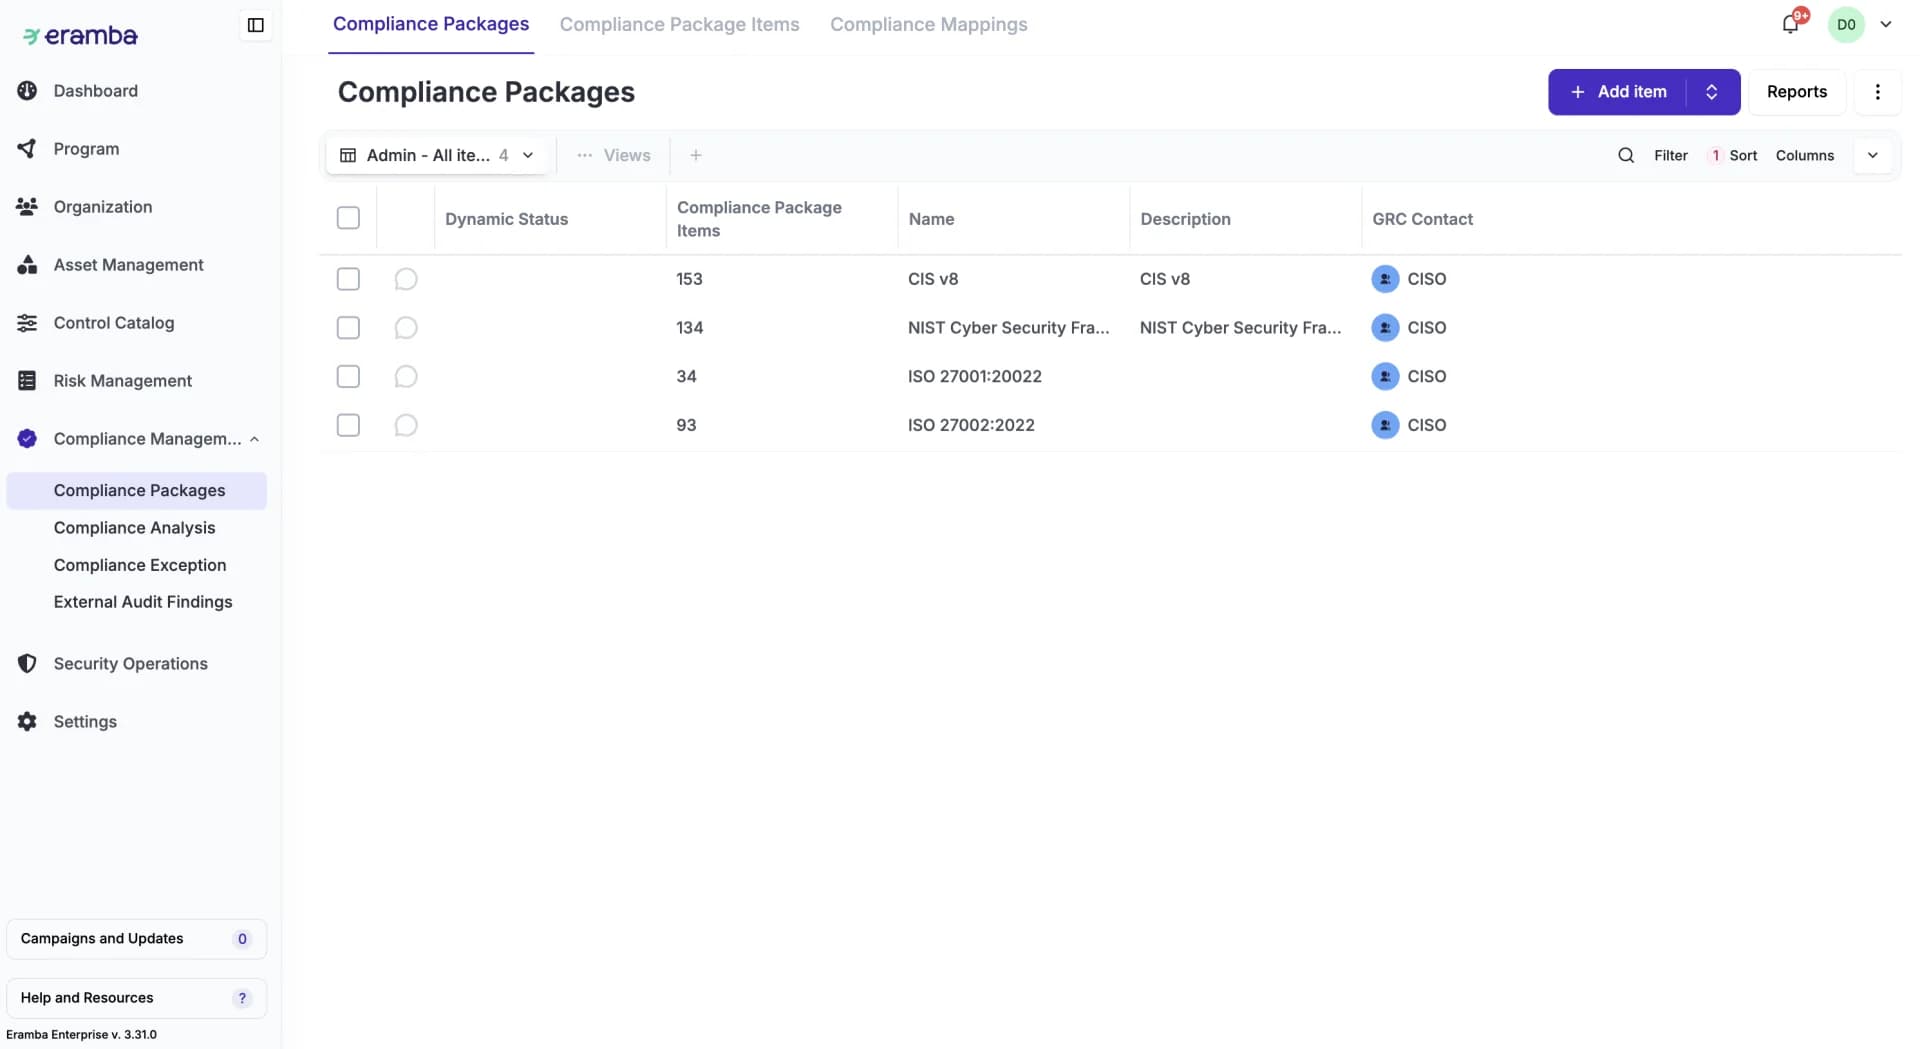The image size is (1920, 1049).
Task: Click the DO user avatar
Action: tap(1846, 25)
